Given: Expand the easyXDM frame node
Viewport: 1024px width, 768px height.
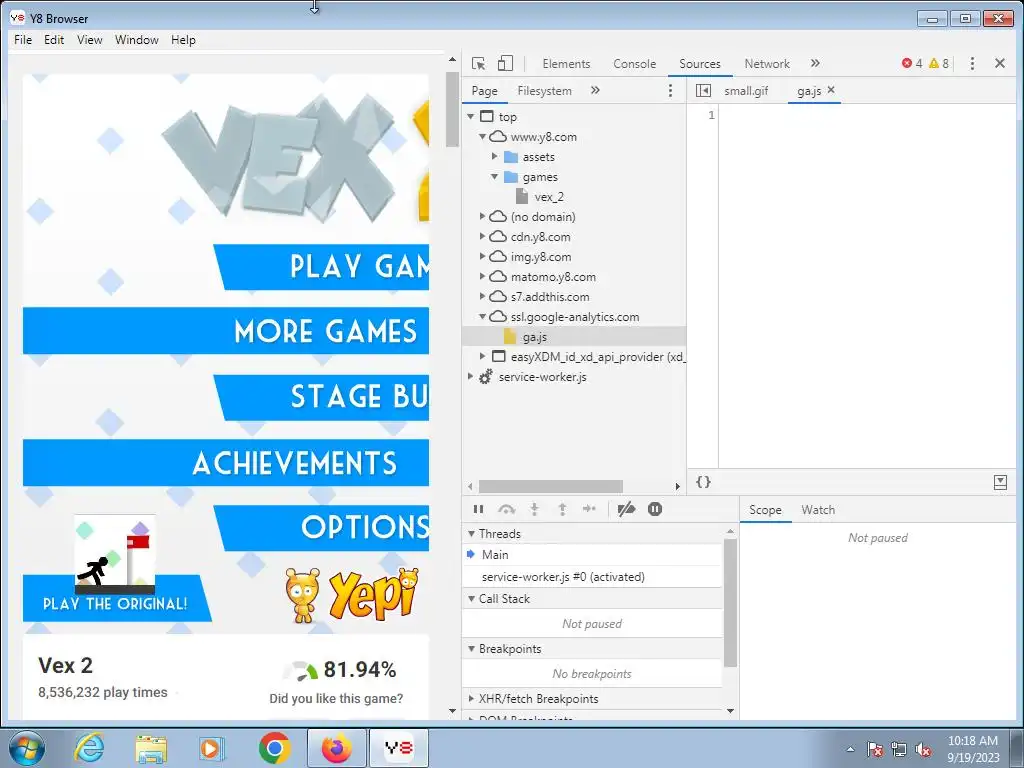Looking at the screenshot, I should click(x=483, y=357).
